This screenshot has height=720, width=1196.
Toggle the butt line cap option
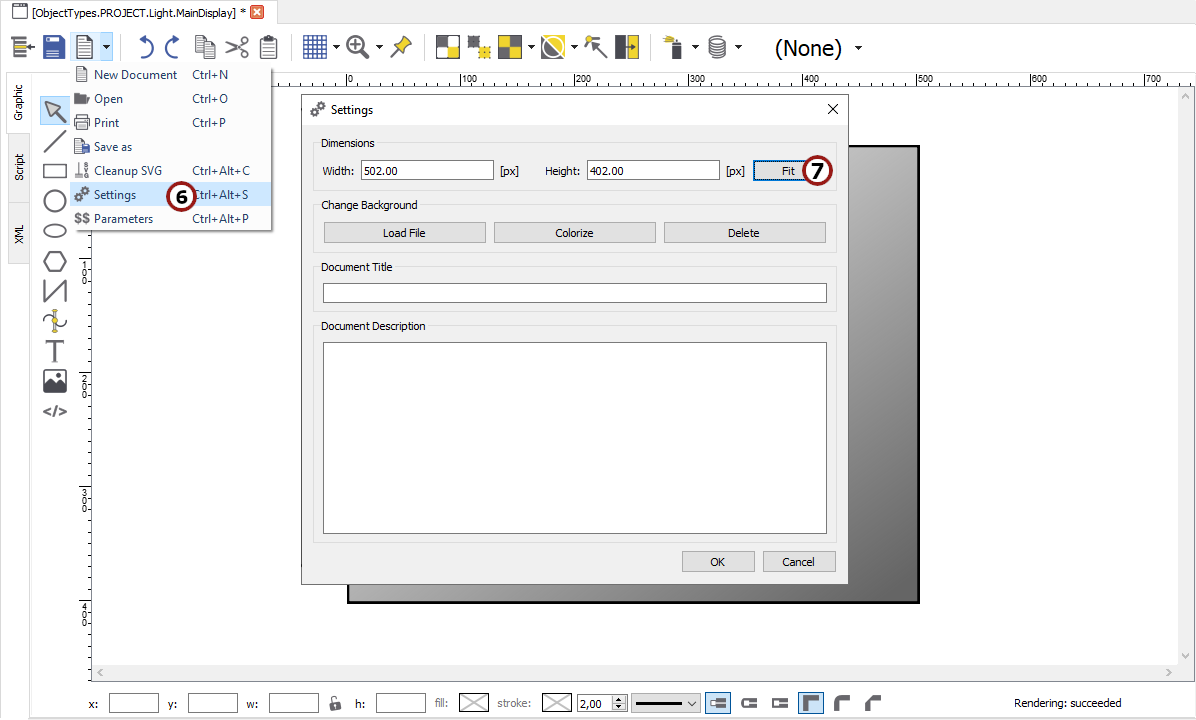717,703
